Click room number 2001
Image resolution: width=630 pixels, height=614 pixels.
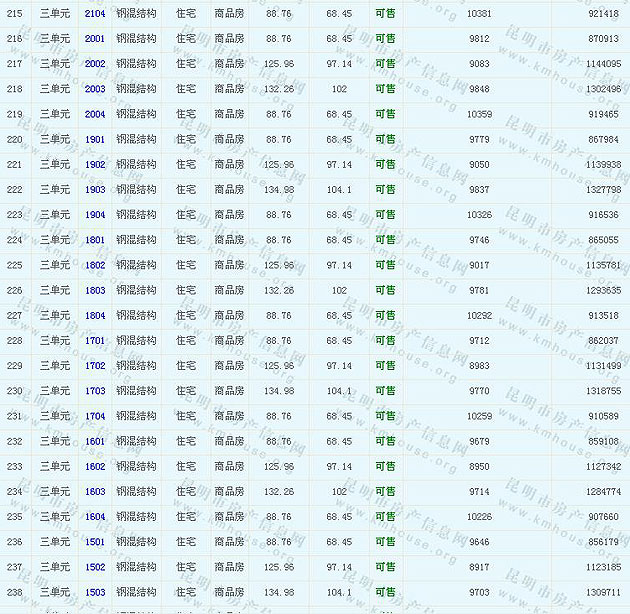[95, 38]
